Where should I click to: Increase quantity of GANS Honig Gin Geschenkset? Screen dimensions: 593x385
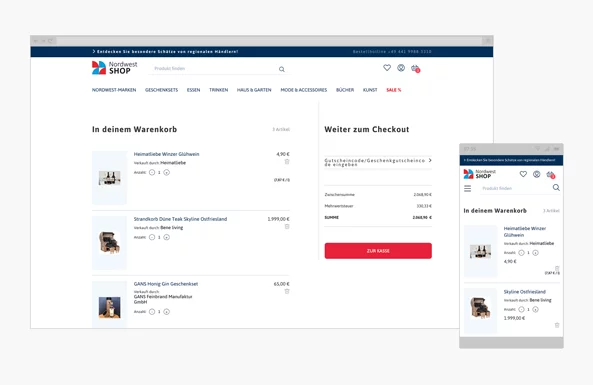point(166,312)
